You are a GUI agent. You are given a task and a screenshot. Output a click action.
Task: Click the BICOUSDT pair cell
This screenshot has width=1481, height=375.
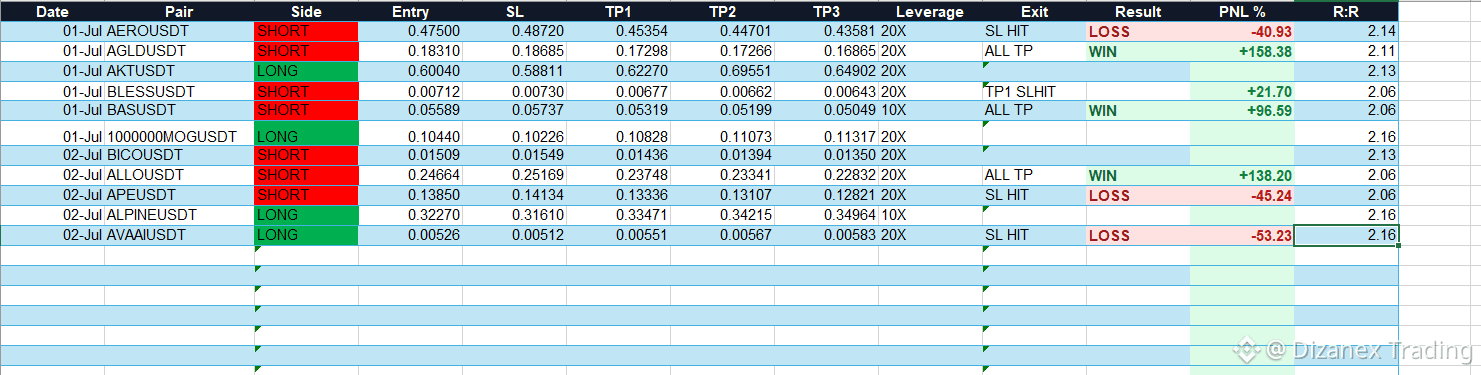coord(179,155)
